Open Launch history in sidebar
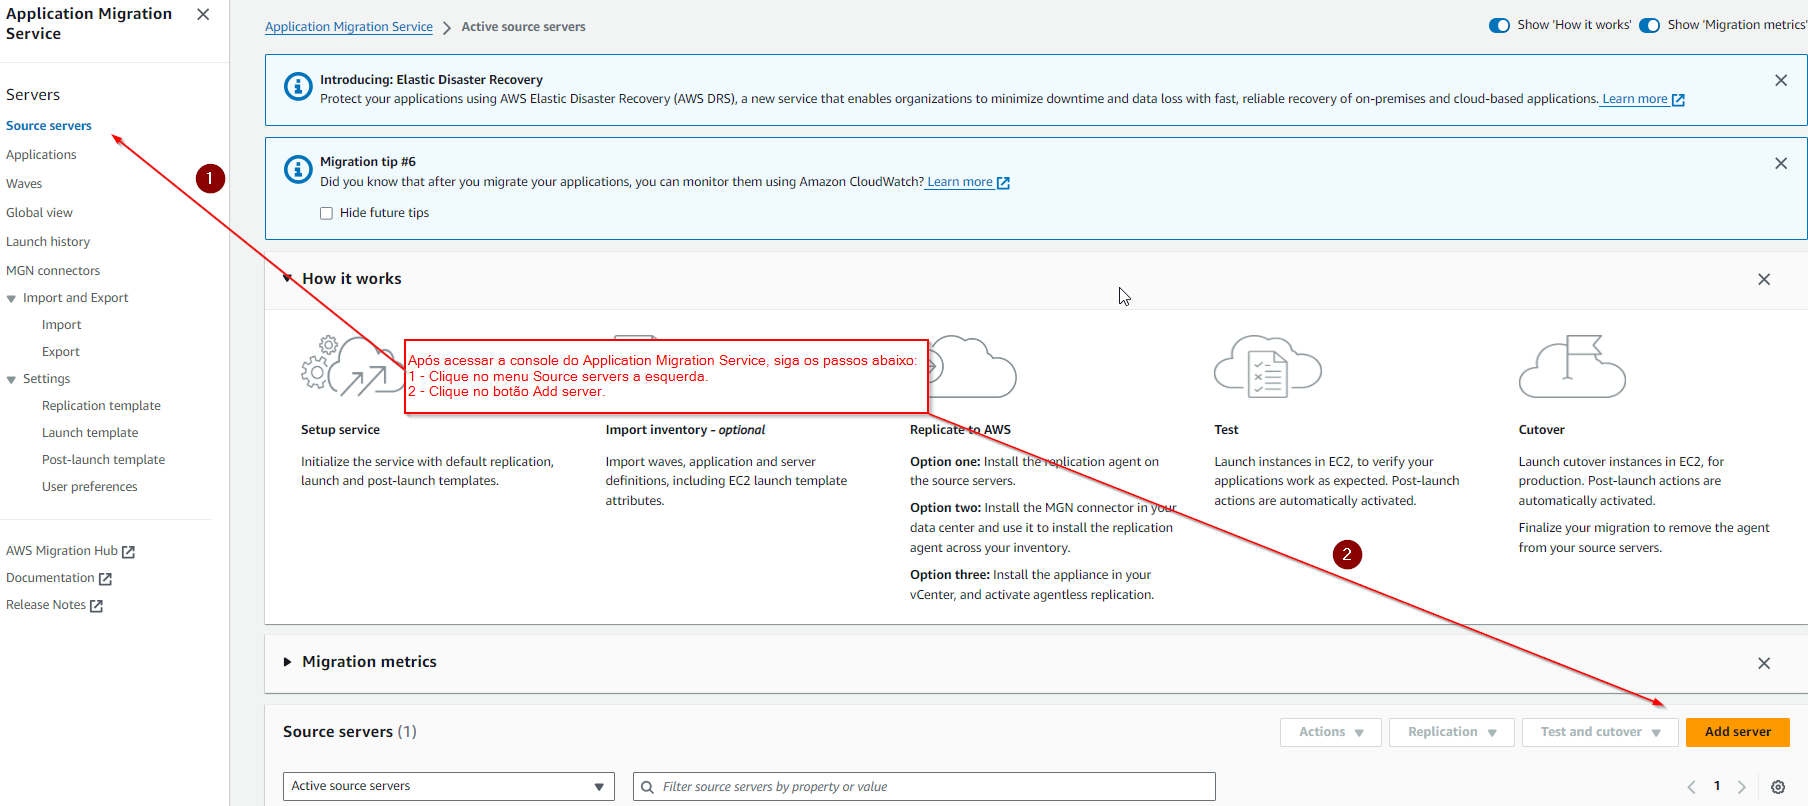This screenshot has width=1808, height=806. (x=48, y=242)
